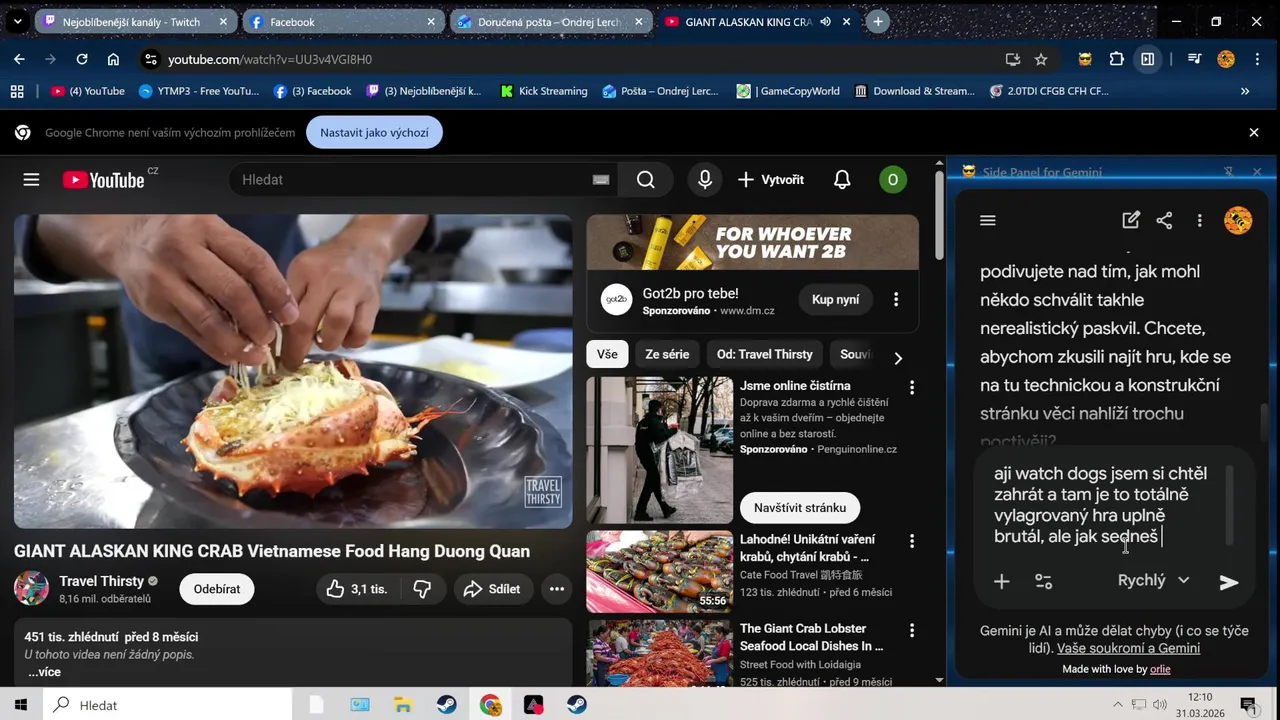
Task: Dismiss the default browser notification bar
Action: (x=1254, y=132)
